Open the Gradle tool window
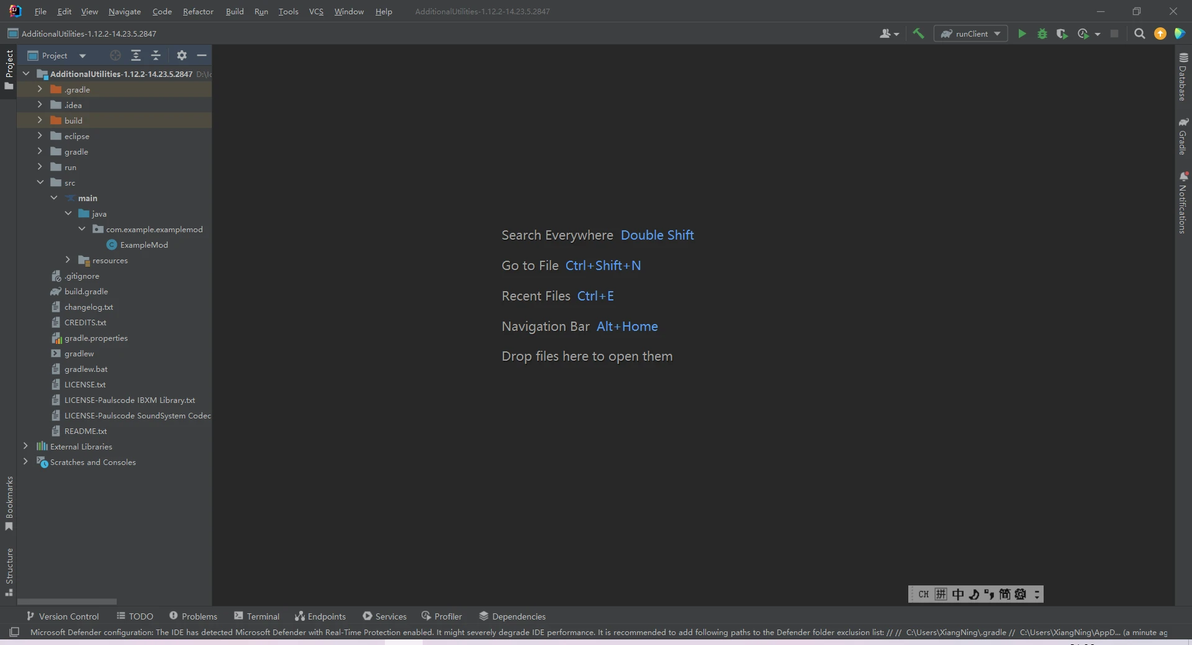1192x645 pixels. click(x=1183, y=136)
